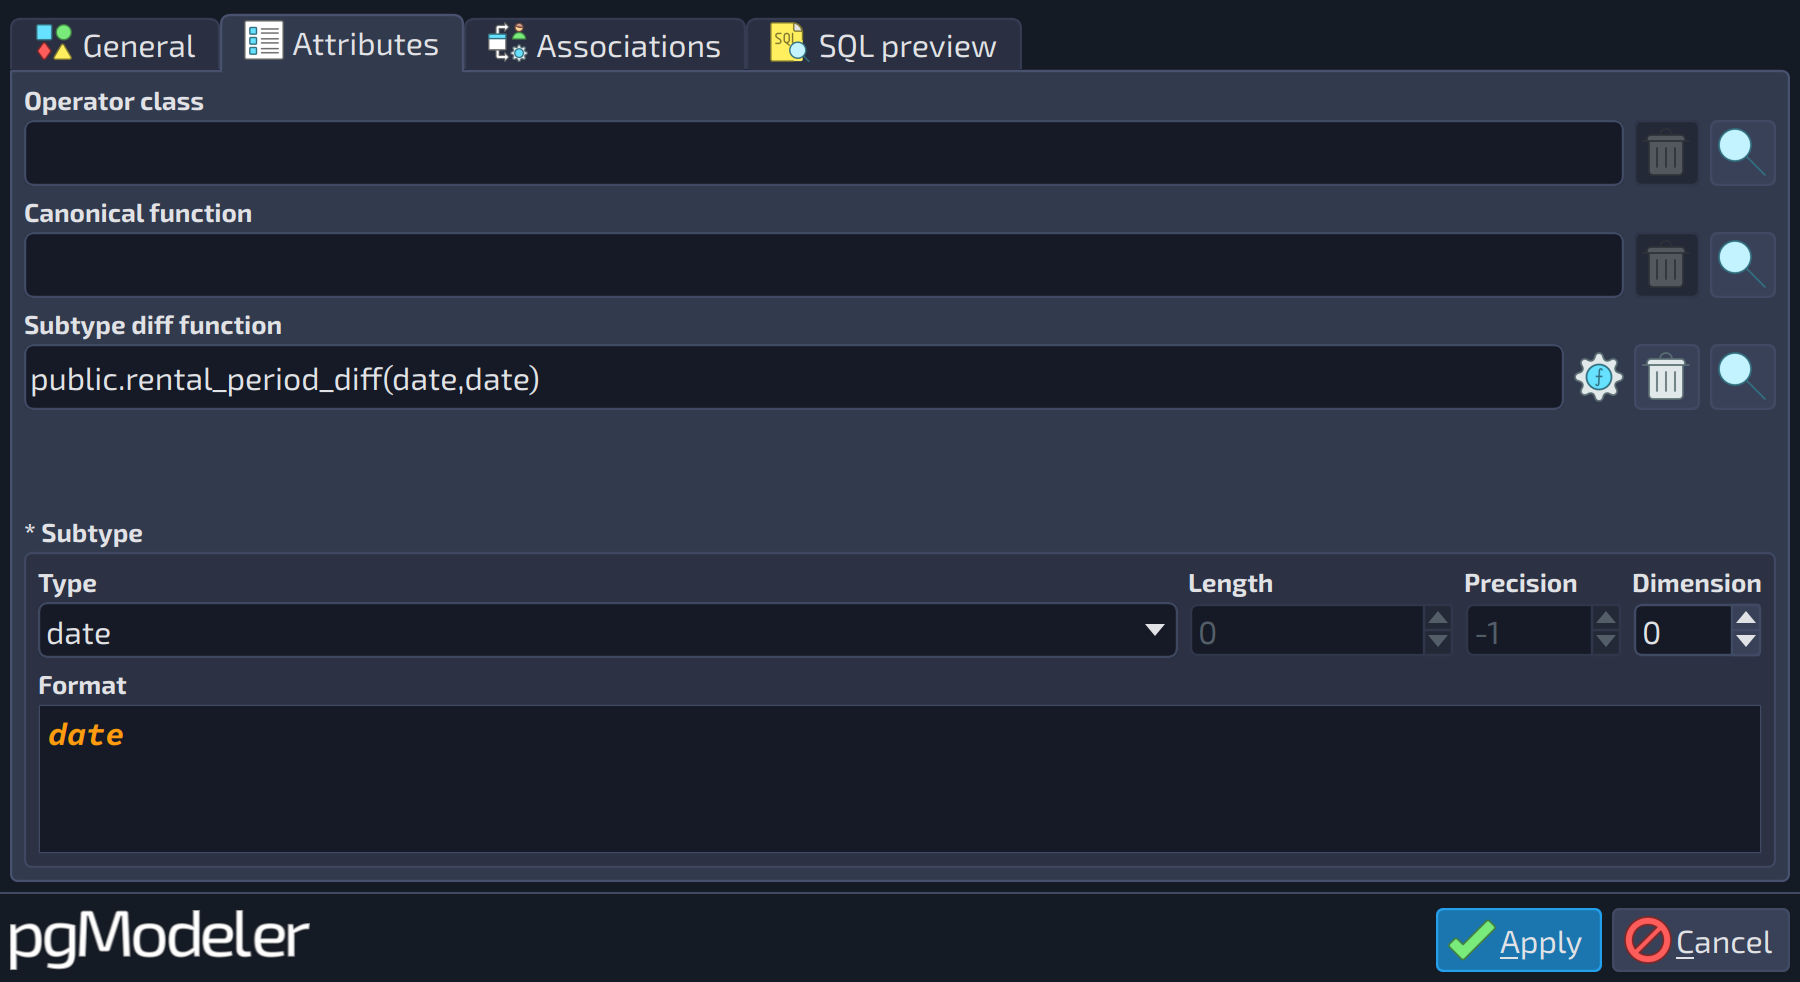Select the Attributes tab
Image resolution: width=1800 pixels, height=982 pixels.
[342, 43]
